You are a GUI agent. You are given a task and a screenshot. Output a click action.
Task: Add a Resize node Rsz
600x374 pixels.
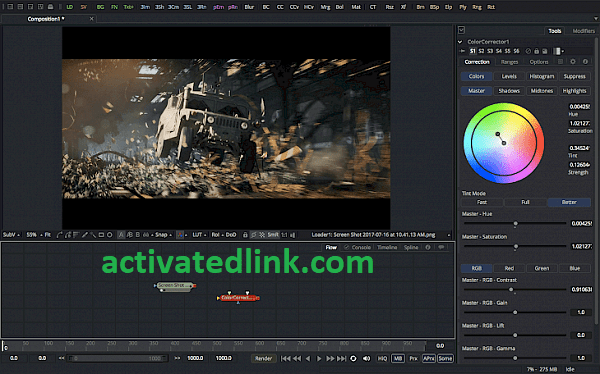[x=390, y=7]
